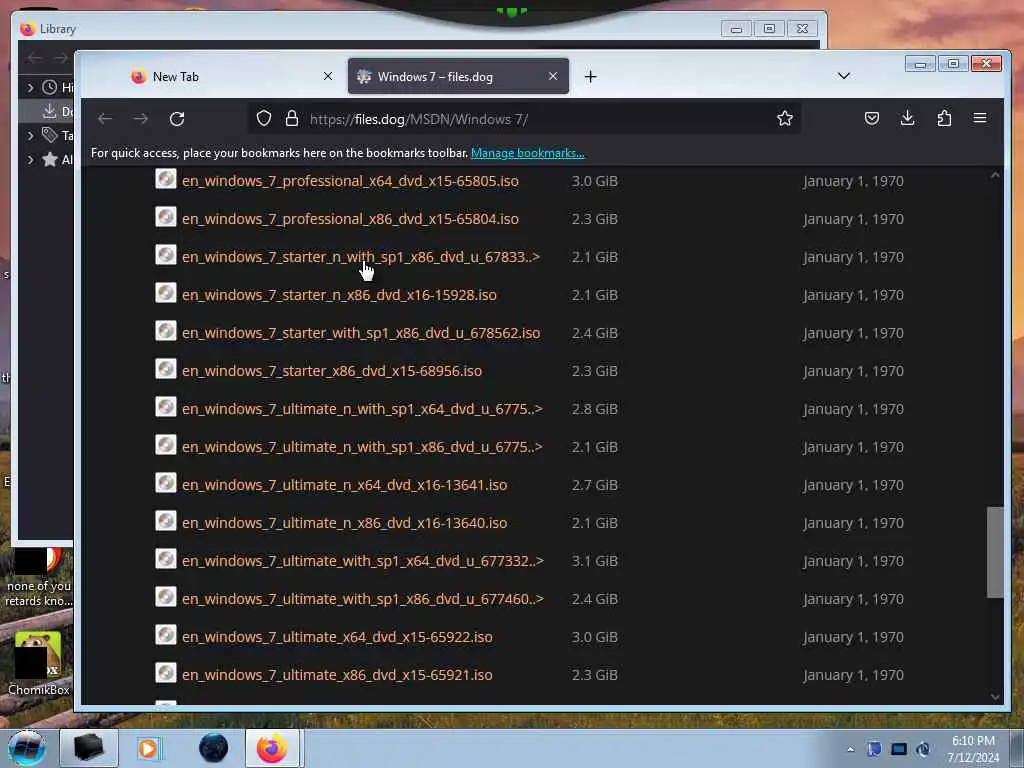This screenshot has height=768, width=1024.
Task: Click the scrollbar down arrow
Action: pyautogui.click(x=995, y=697)
